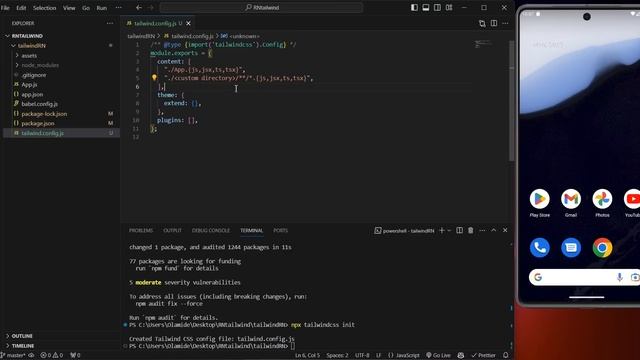
Task: Close the tailwind.config.js tab
Action: (x=189, y=23)
